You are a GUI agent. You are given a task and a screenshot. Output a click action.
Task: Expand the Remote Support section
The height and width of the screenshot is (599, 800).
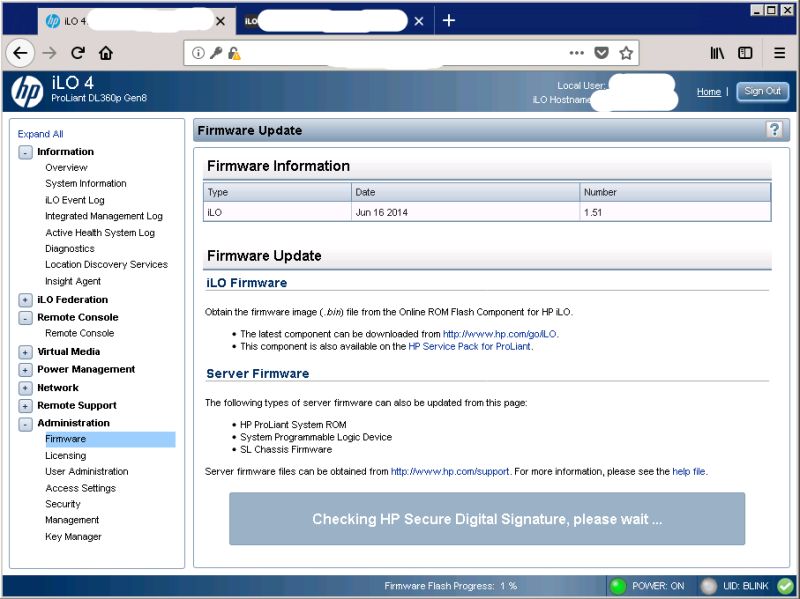coord(24,405)
